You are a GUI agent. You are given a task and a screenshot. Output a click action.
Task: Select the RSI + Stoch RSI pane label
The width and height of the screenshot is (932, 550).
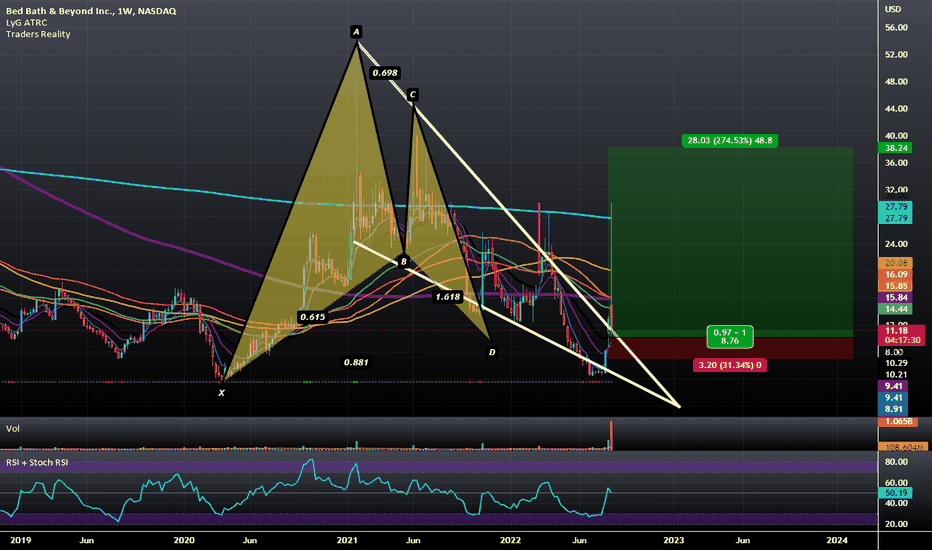(x=37, y=462)
